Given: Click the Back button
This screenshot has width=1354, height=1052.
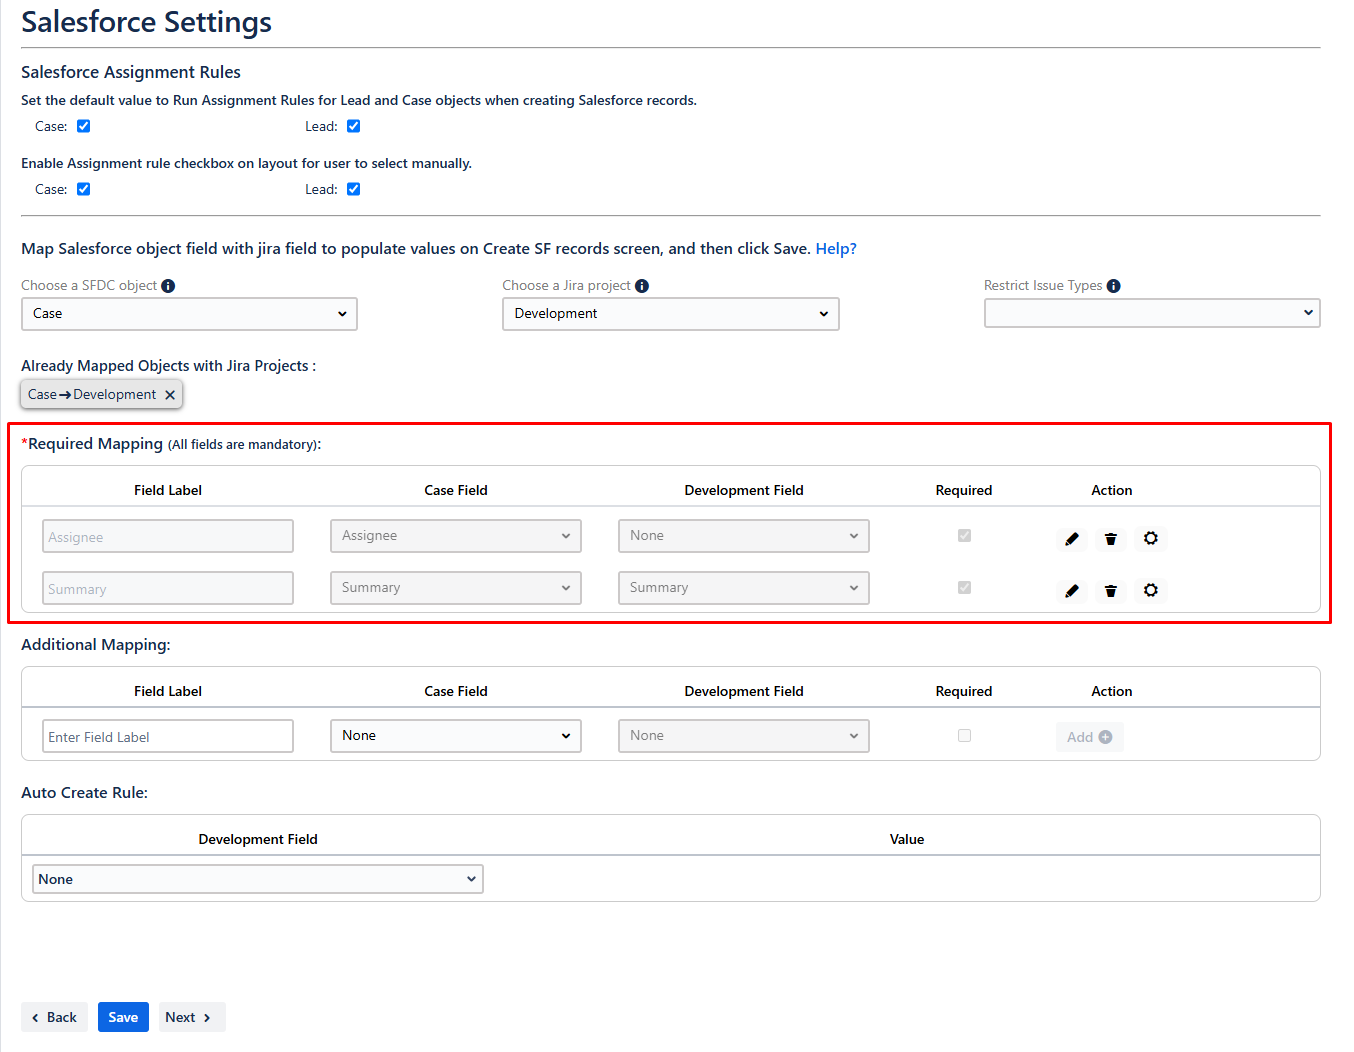Looking at the screenshot, I should (x=54, y=1017).
